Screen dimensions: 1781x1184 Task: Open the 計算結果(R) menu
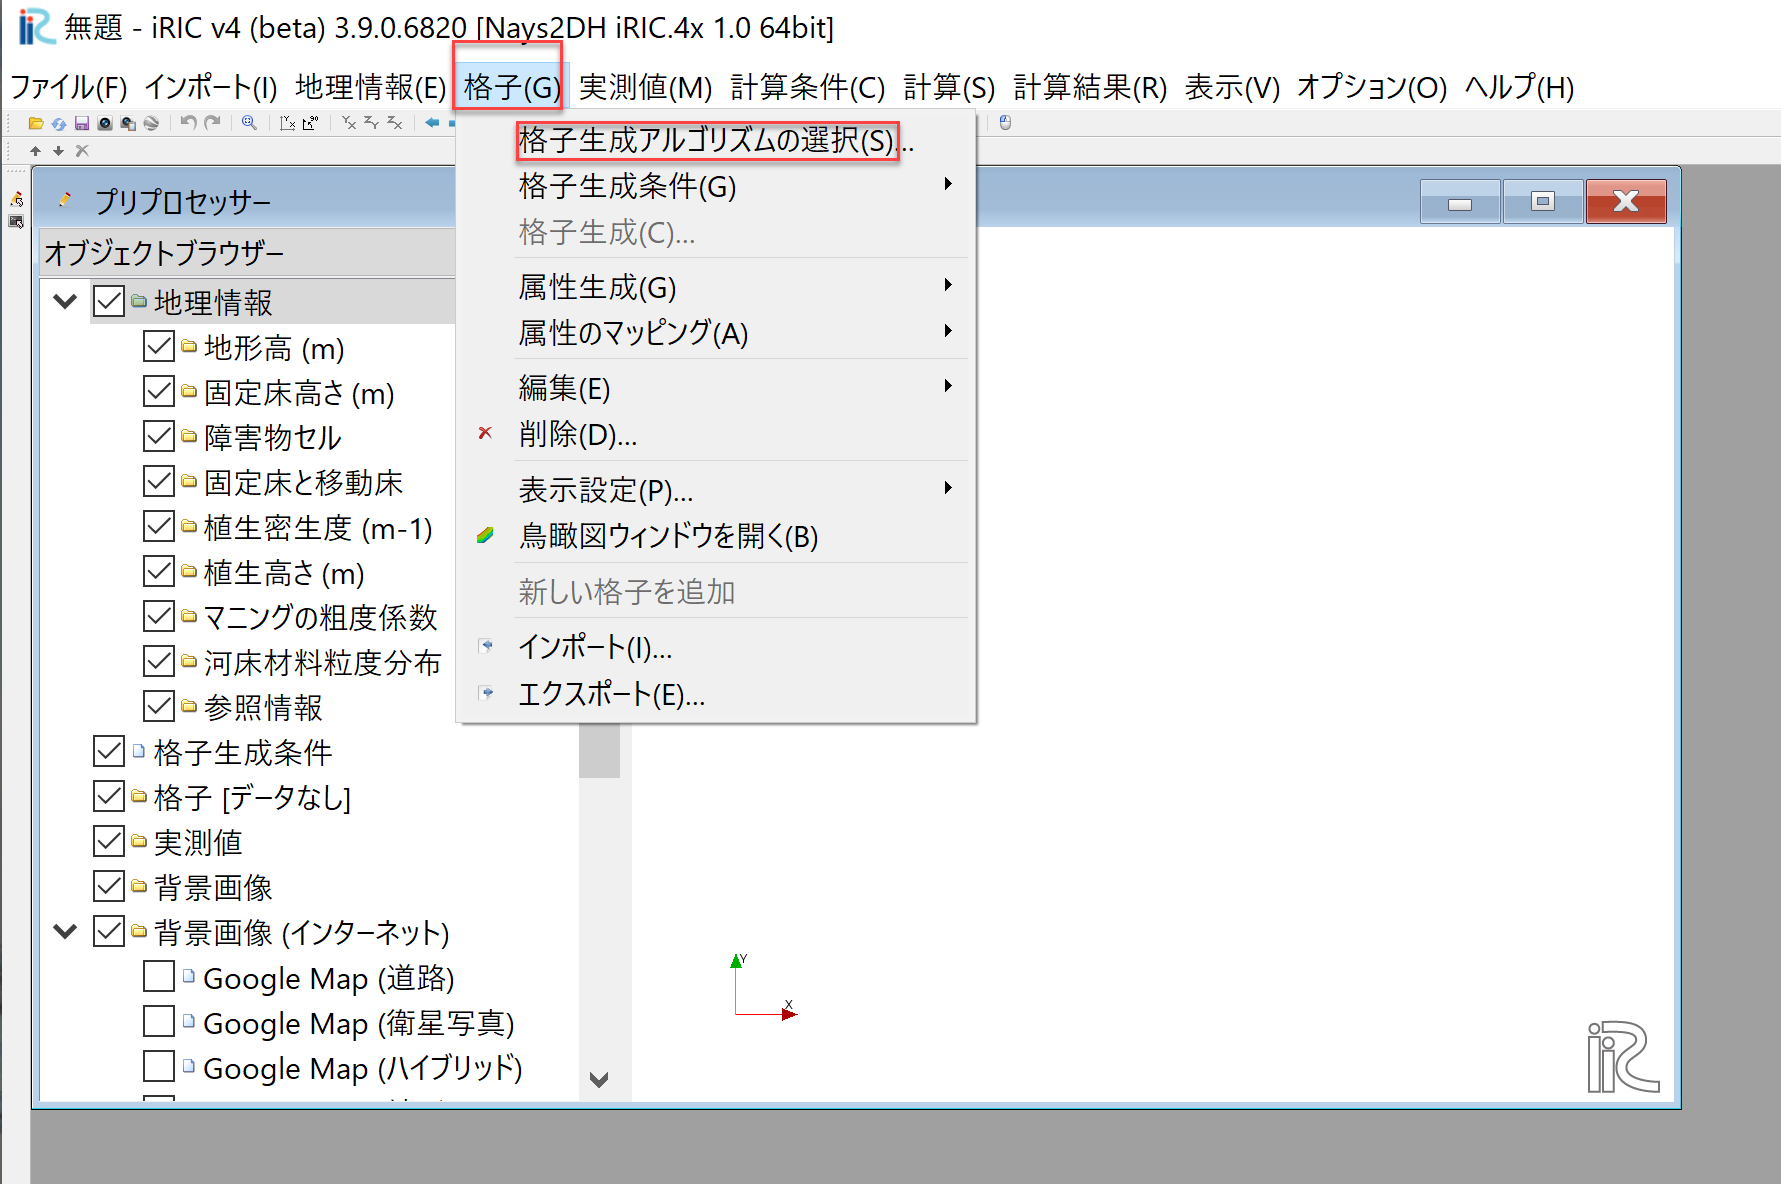(x=1091, y=88)
